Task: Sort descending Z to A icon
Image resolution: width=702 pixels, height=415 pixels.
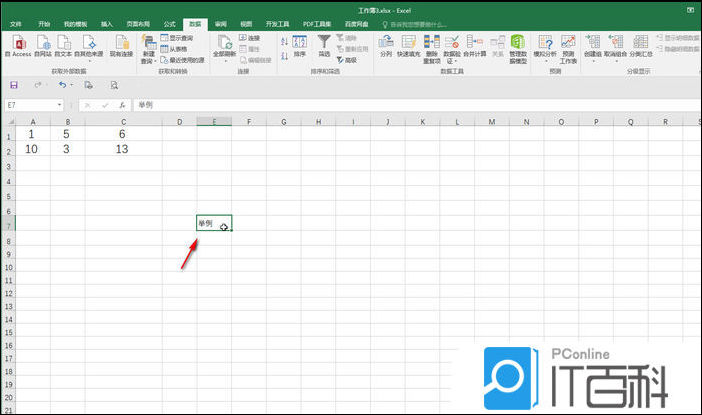Action: (284, 56)
